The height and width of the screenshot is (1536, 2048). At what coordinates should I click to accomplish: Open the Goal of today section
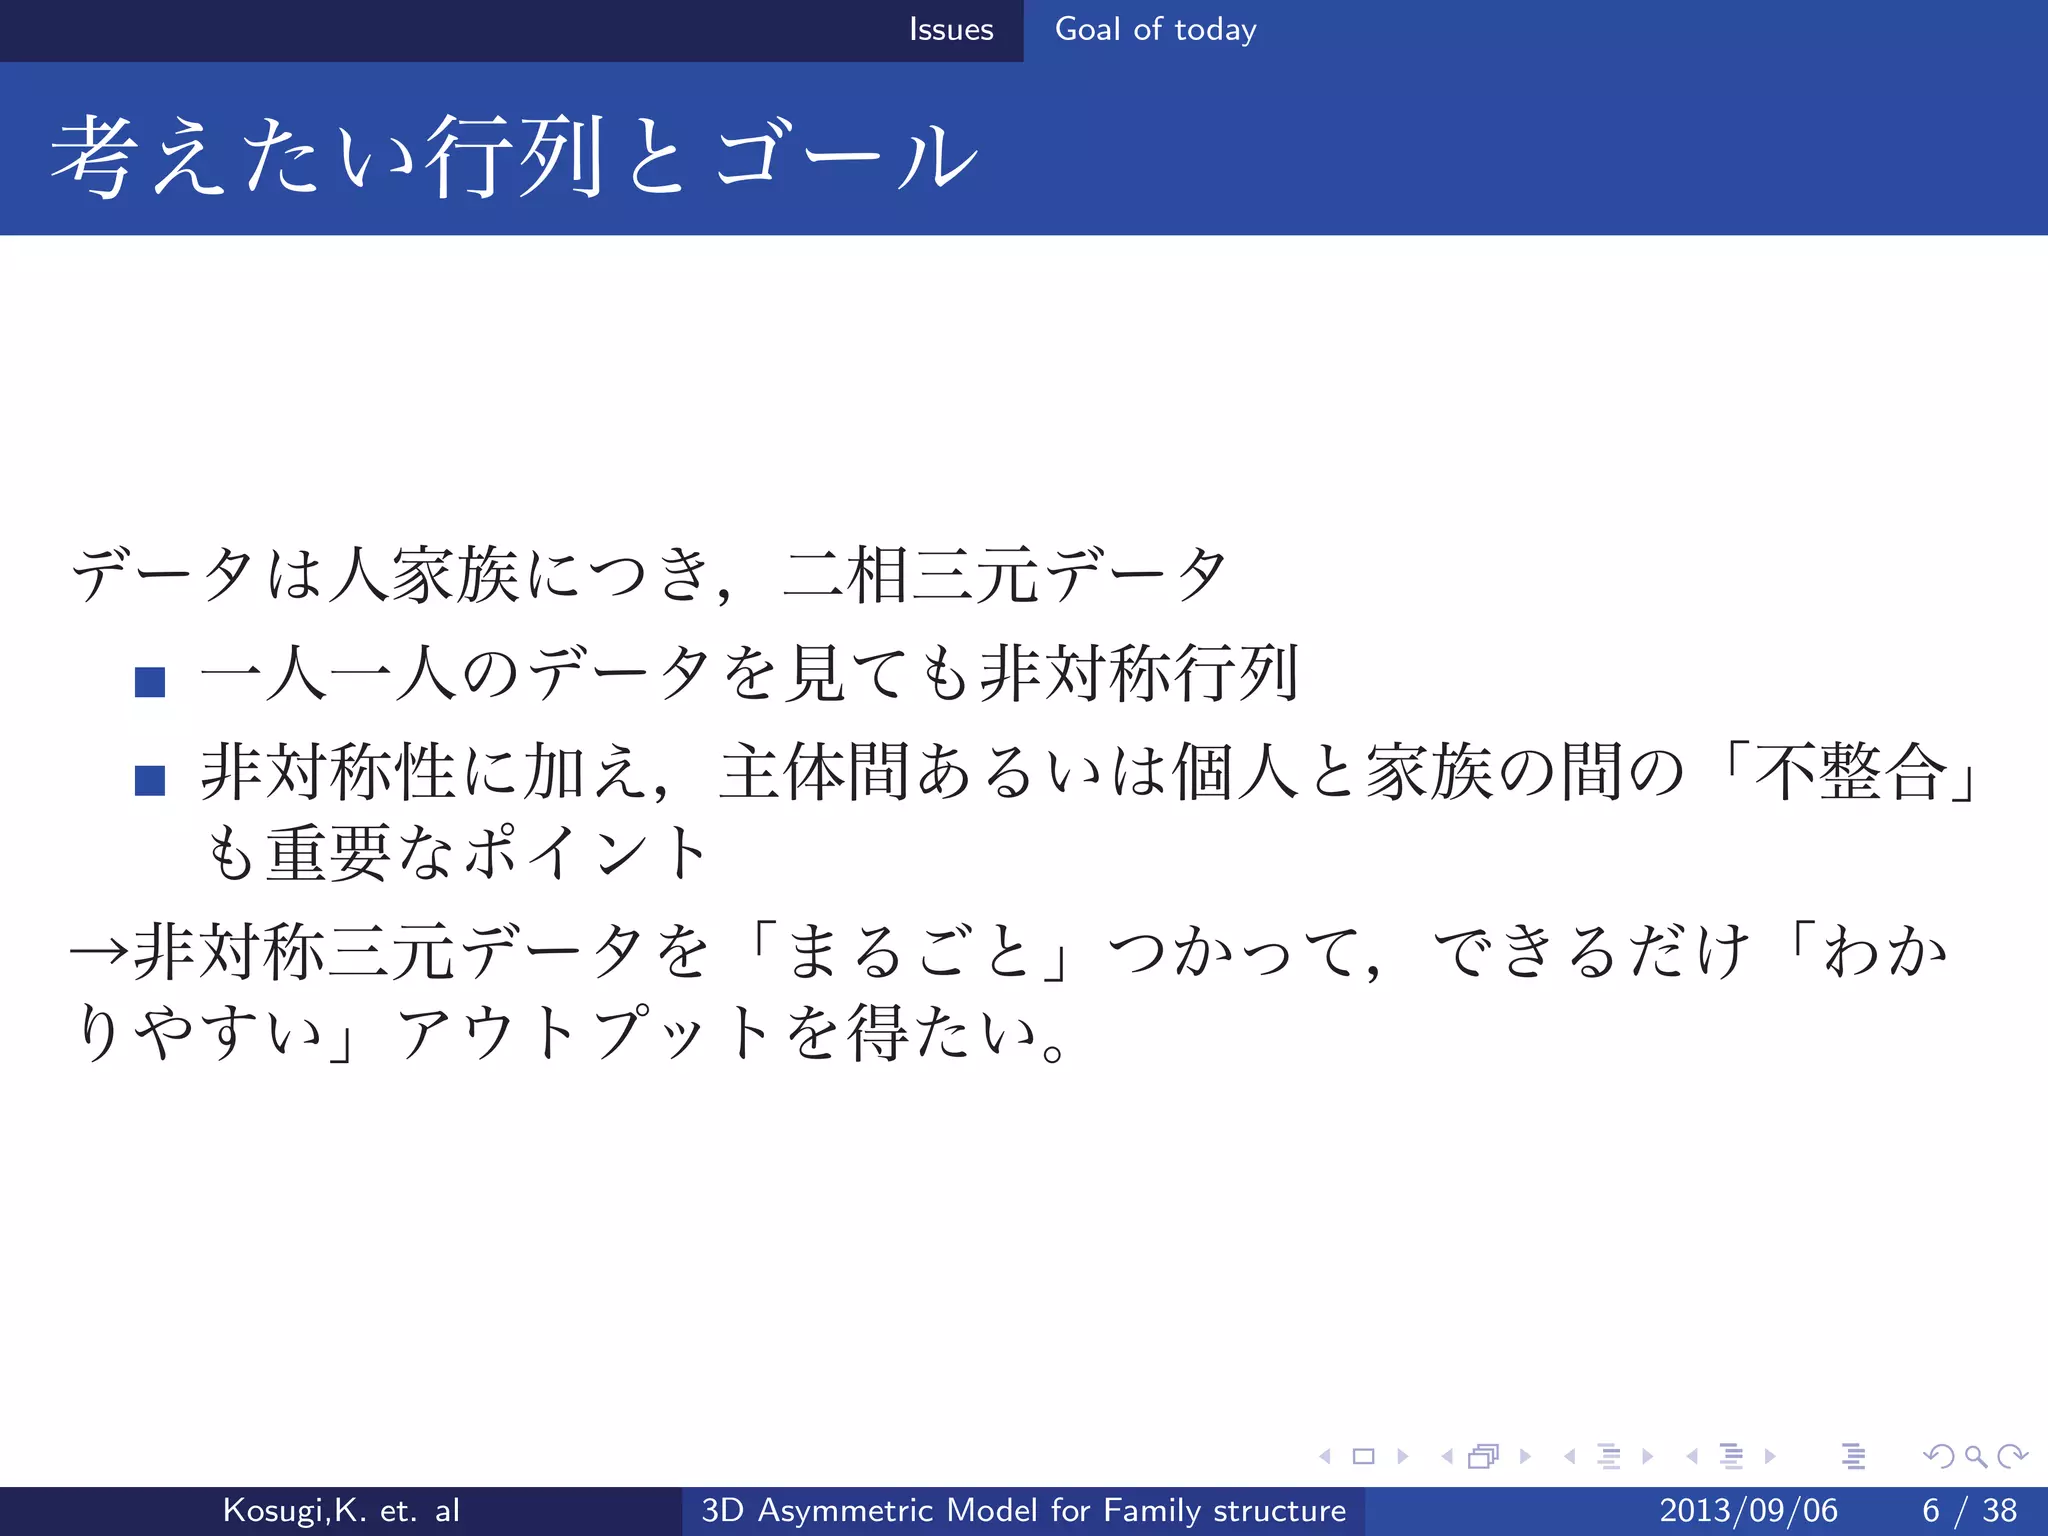[1156, 30]
